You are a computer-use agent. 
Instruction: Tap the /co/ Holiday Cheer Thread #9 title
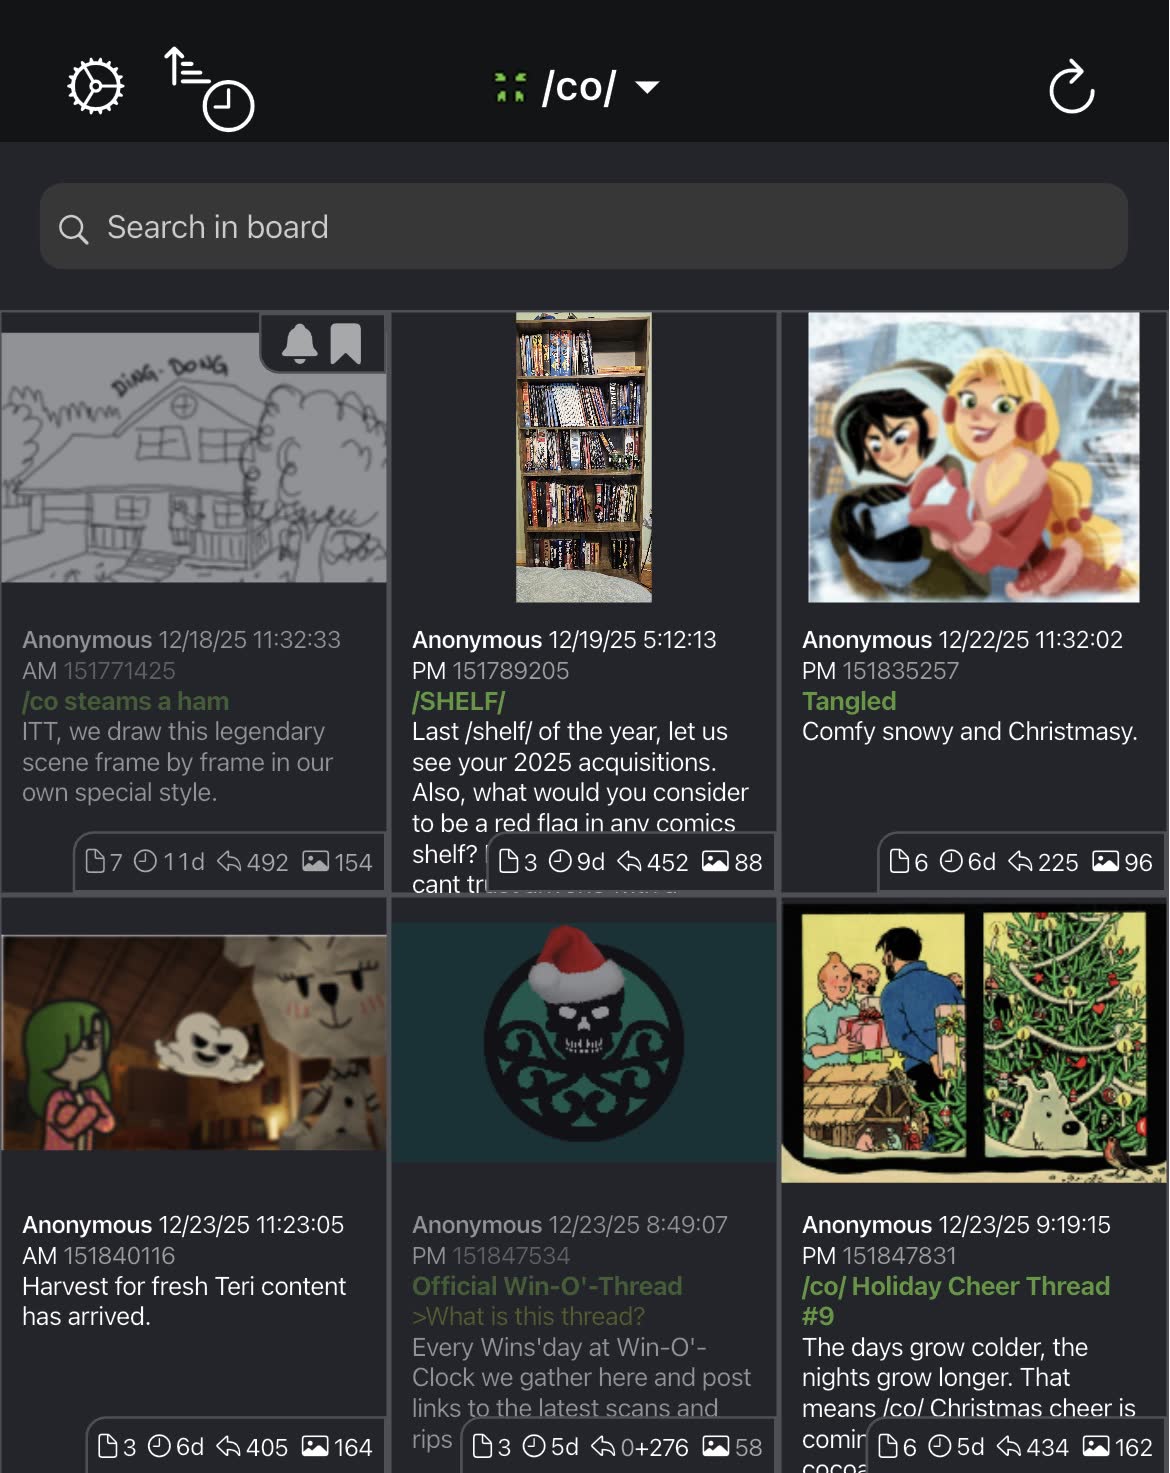[955, 1301]
